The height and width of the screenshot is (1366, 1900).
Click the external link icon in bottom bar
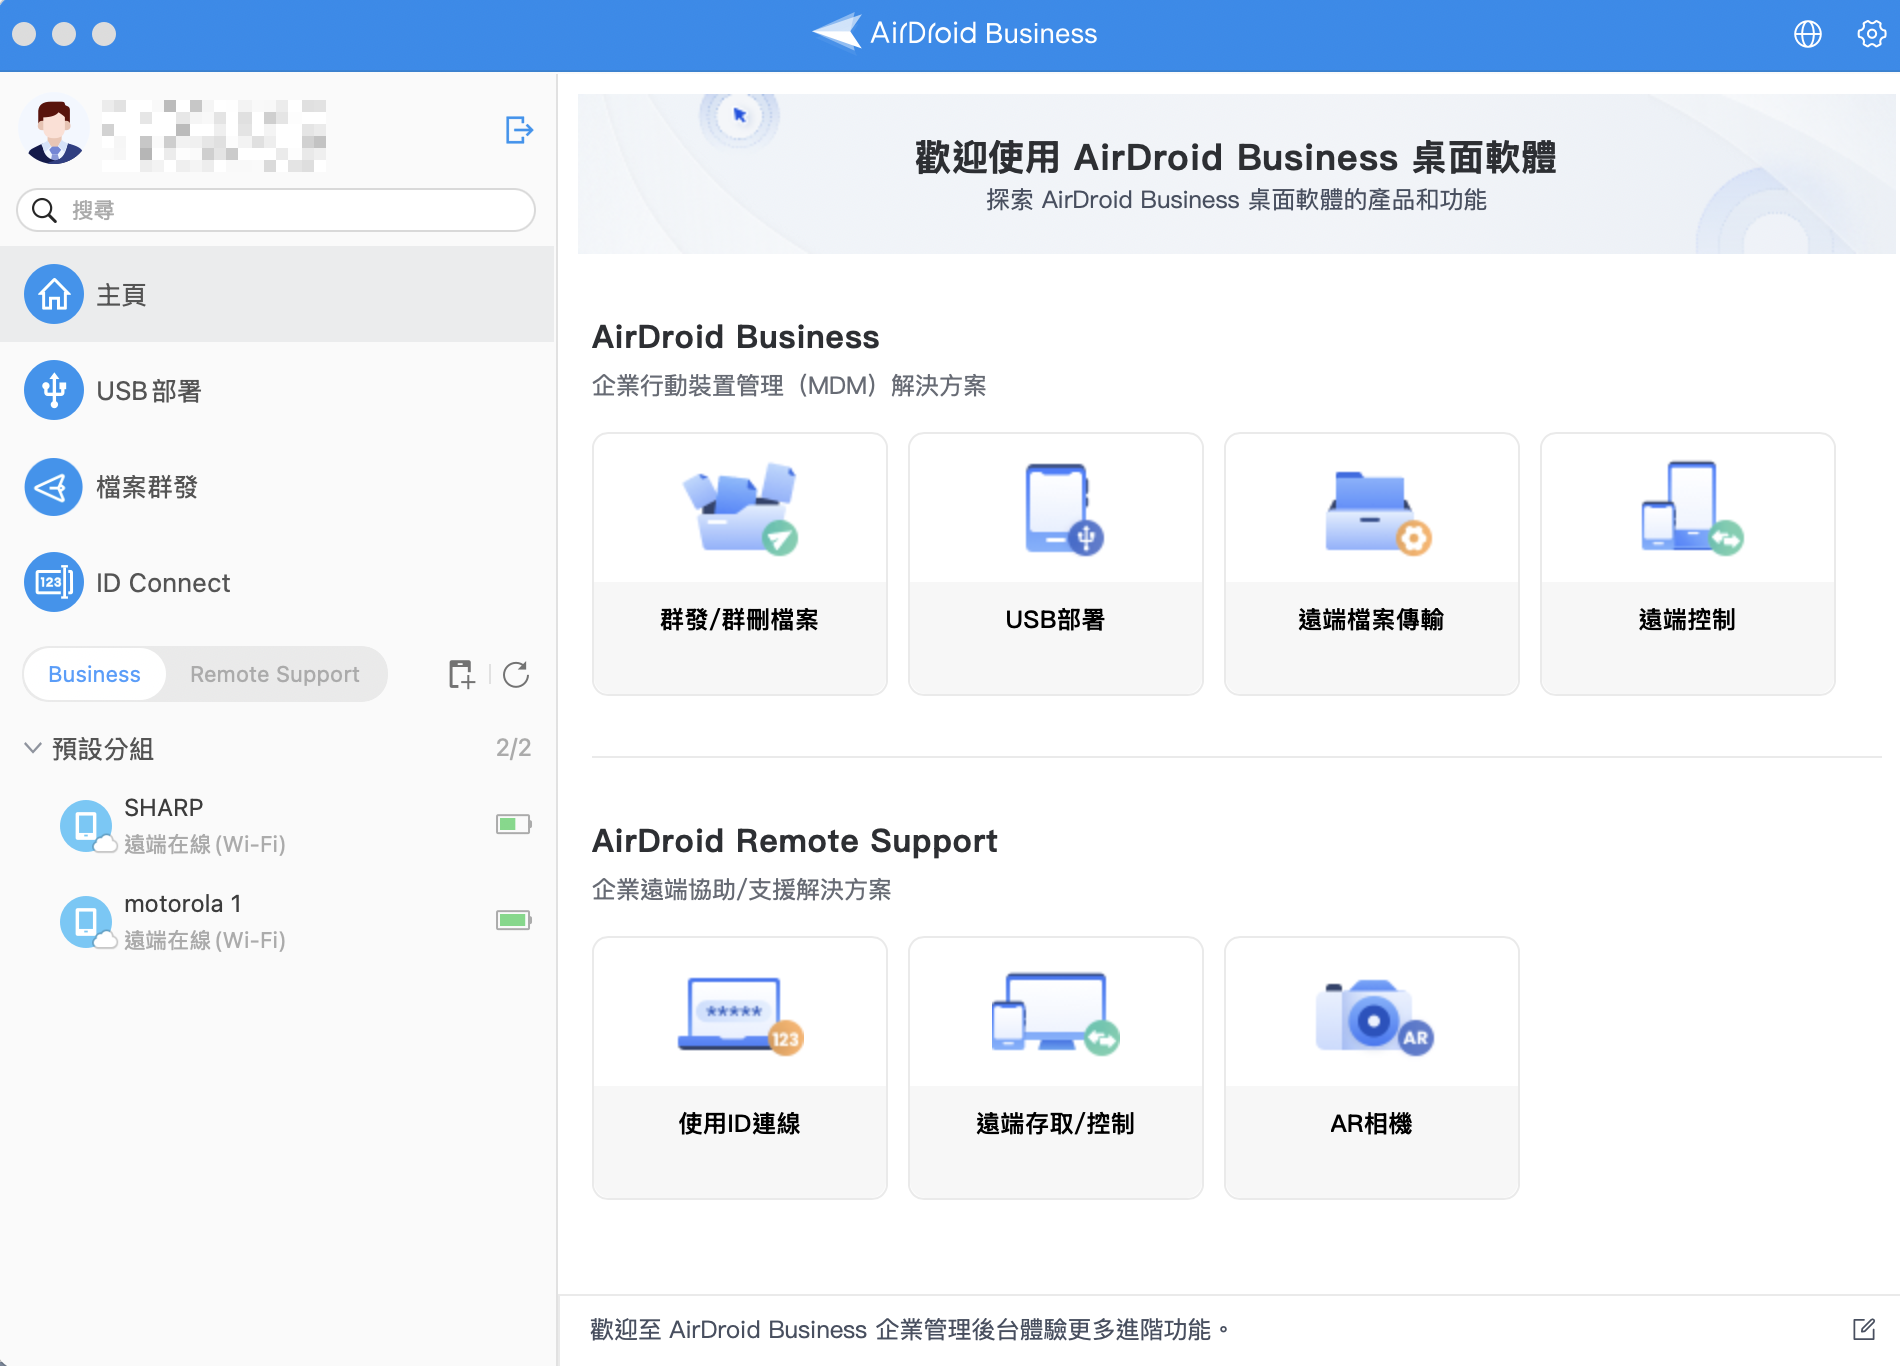tap(1864, 1329)
